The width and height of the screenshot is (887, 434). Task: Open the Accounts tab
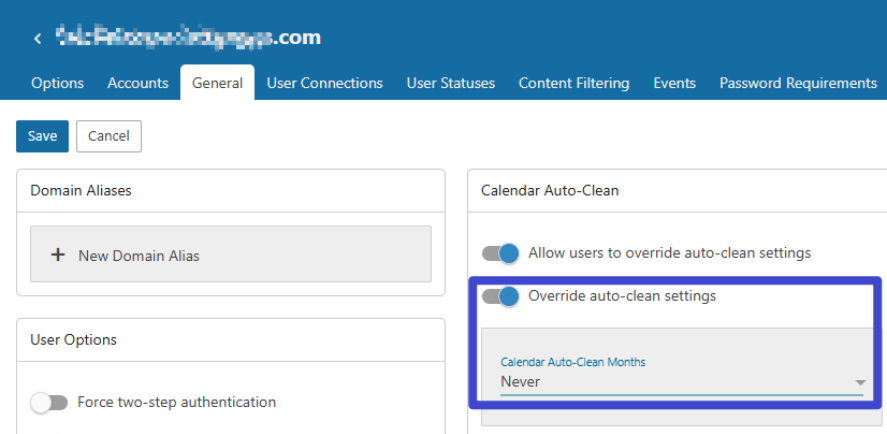point(138,83)
